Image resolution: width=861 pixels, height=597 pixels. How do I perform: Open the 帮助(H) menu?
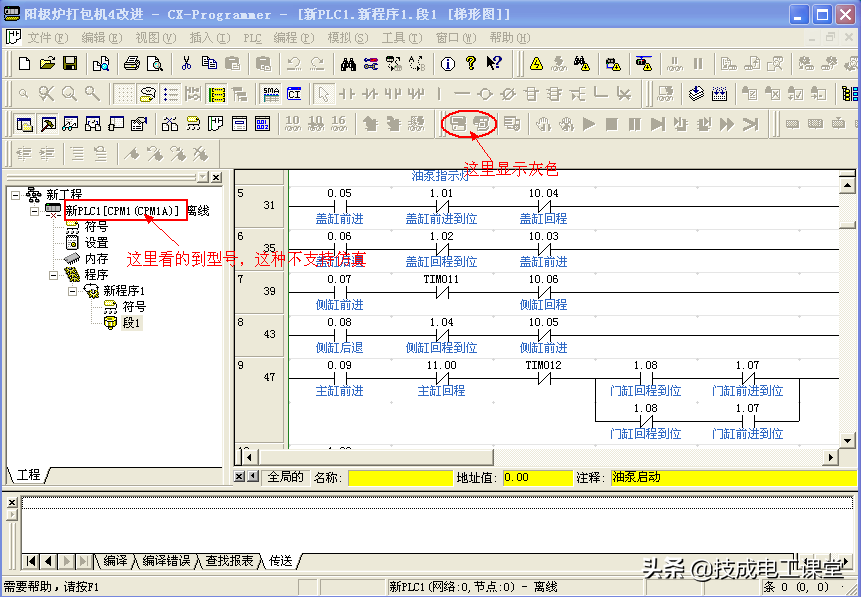(510, 38)
